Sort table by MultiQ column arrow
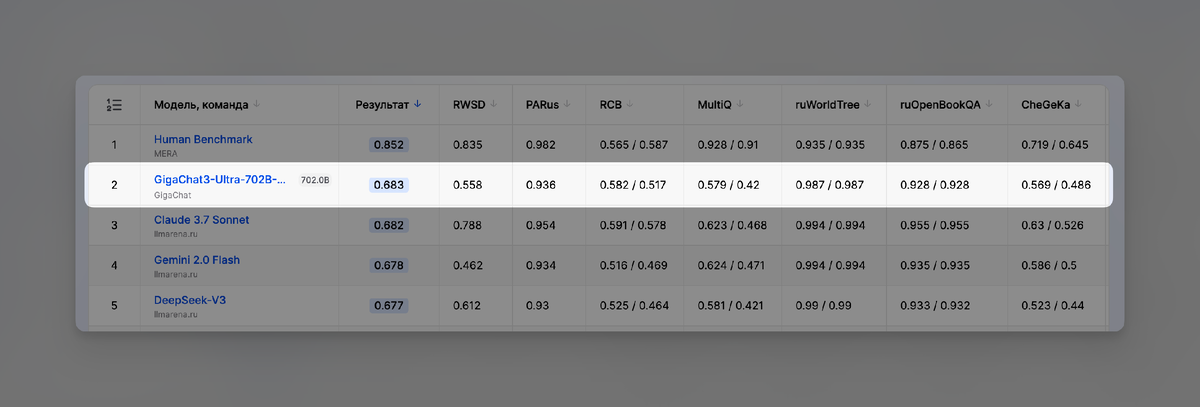1200x407 pixels. point(742,104)
